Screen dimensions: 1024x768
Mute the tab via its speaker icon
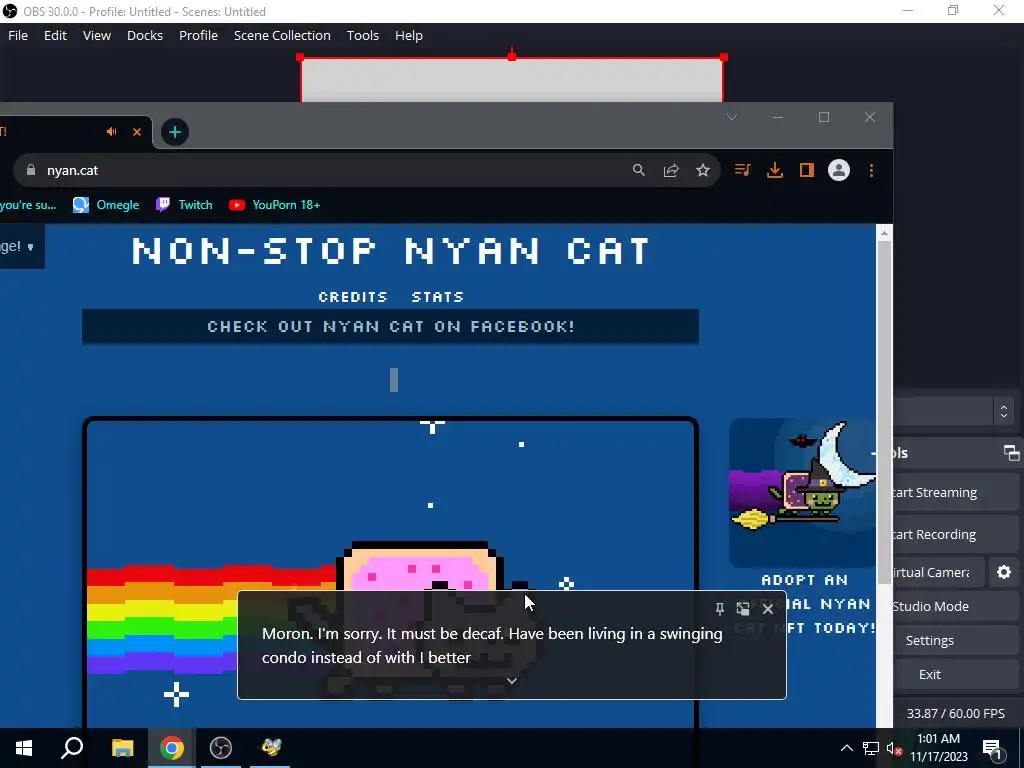(x=112, y=132)
